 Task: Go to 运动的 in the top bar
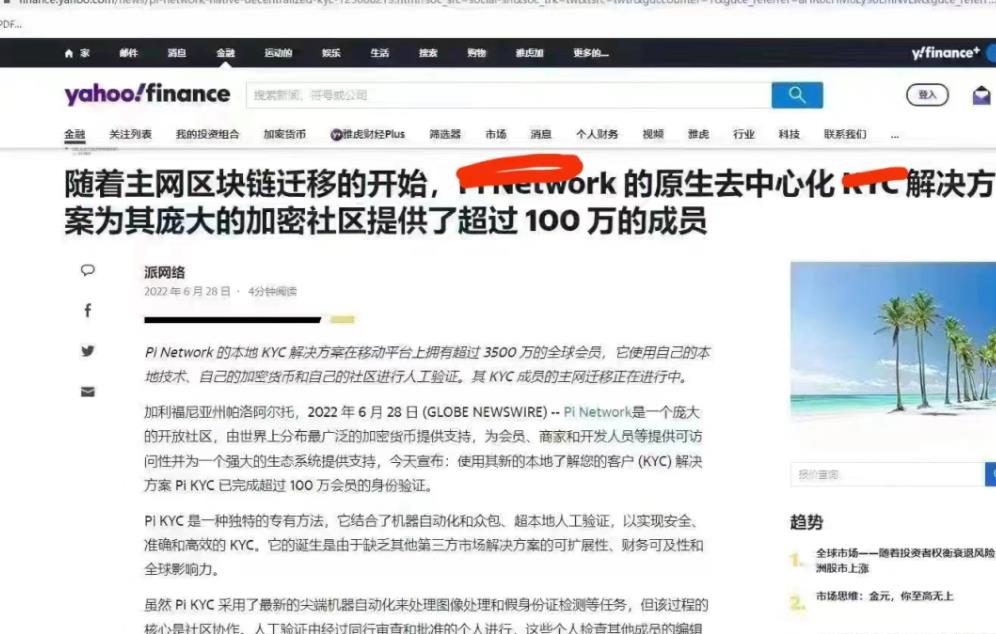pyautogui.click(x=278, y=53)
